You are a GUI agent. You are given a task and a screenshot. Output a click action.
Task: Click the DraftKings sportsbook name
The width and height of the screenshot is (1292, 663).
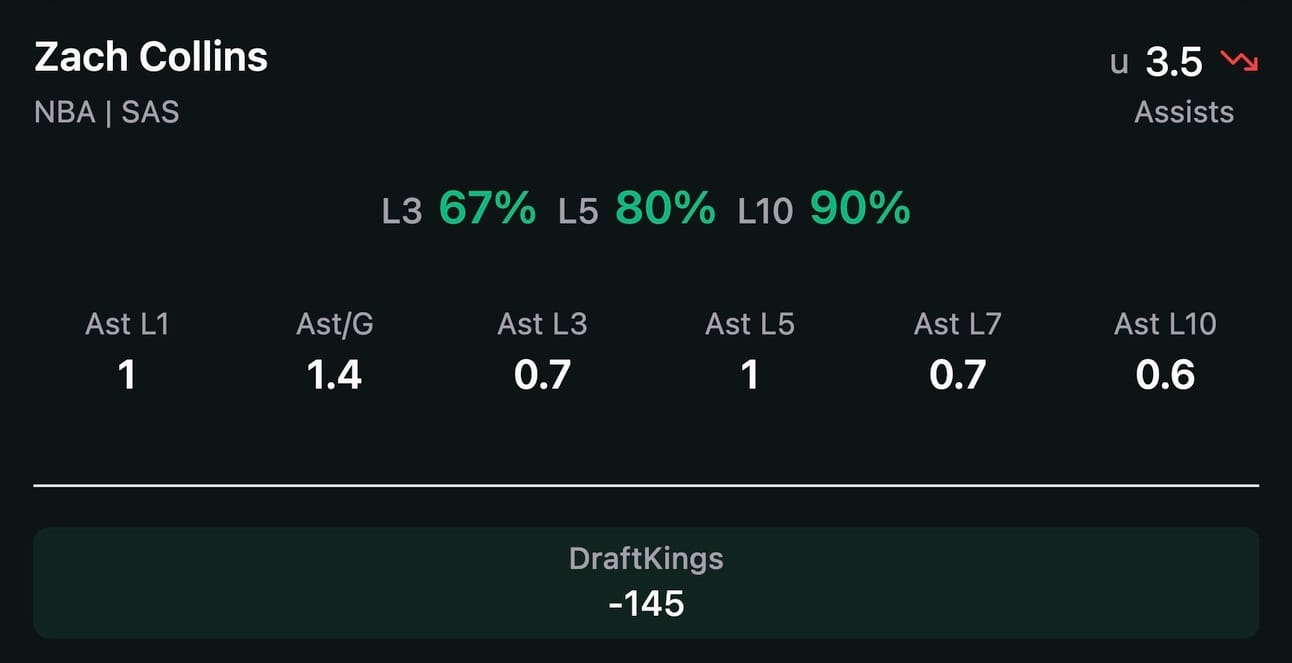click(646, 558)
